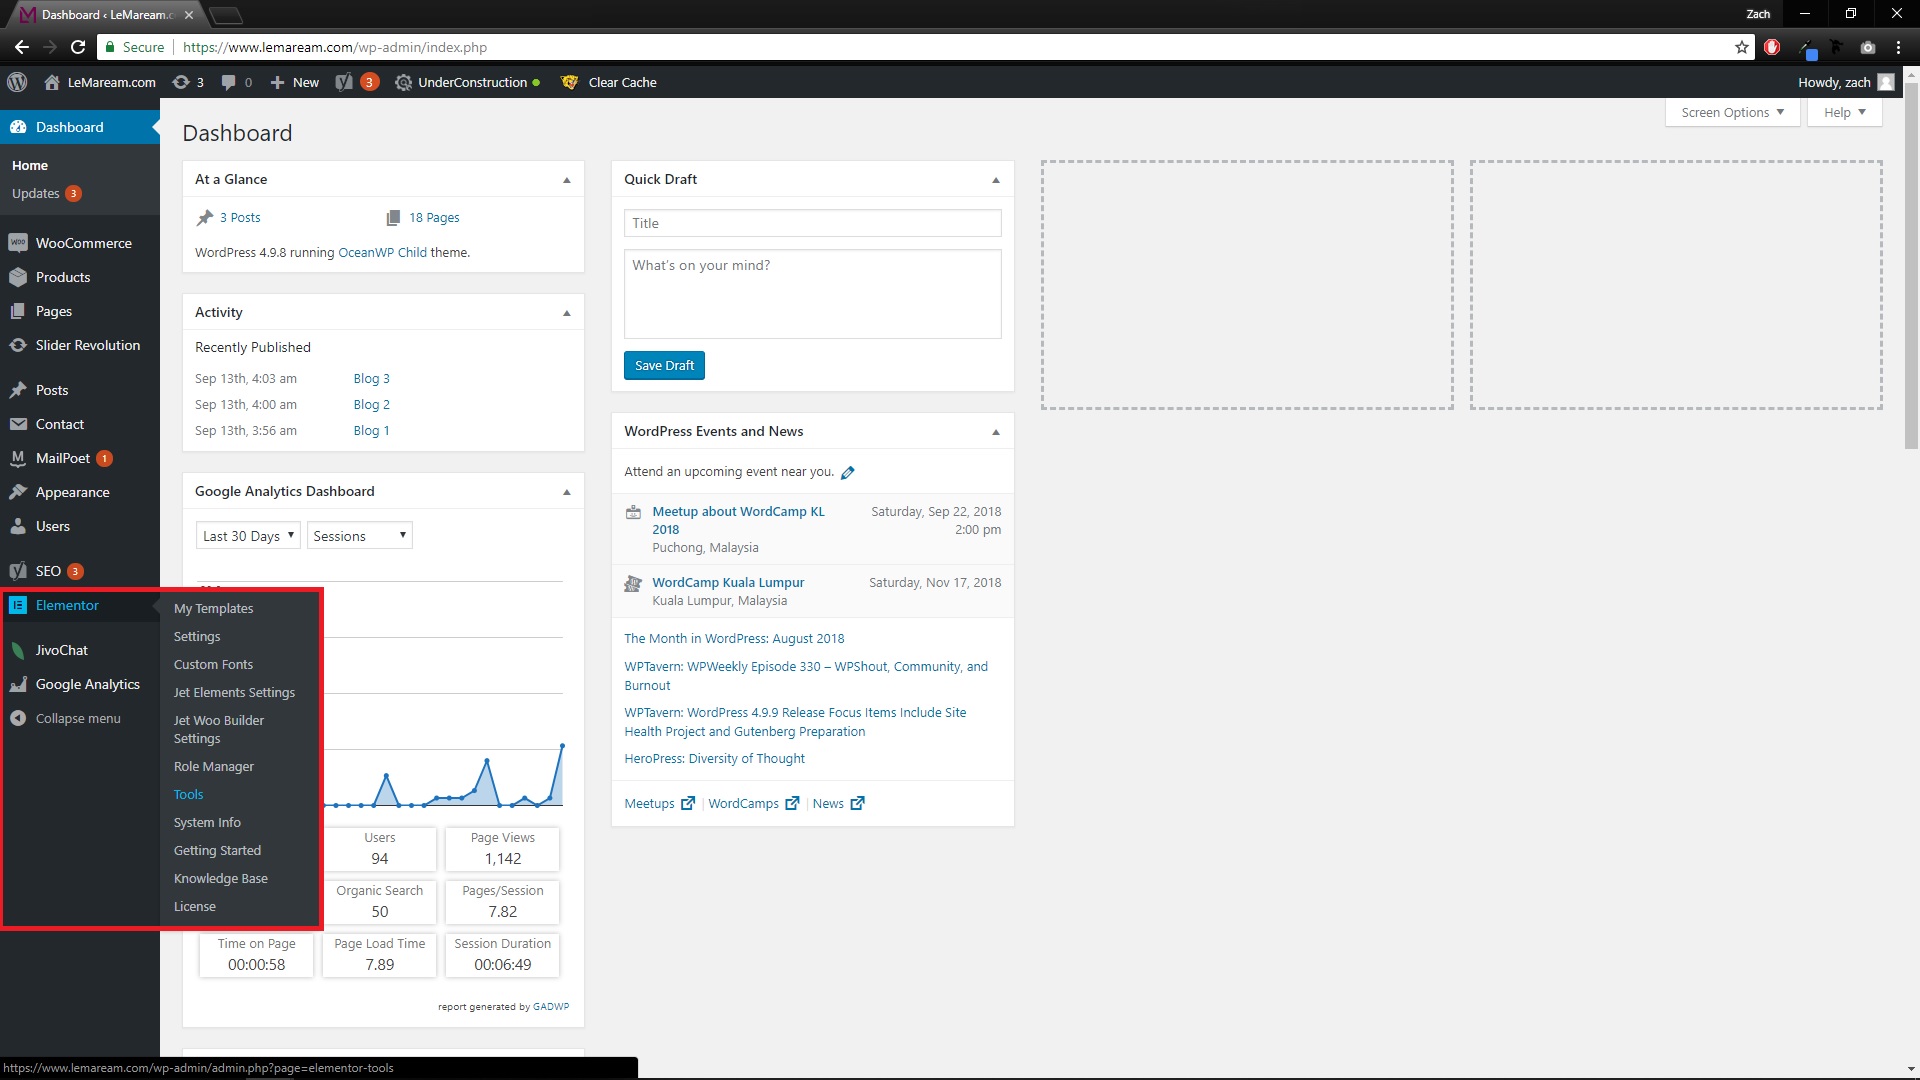
Task: Open UnderConstruction in the admin bar
Action: click(x=467, y=83)
